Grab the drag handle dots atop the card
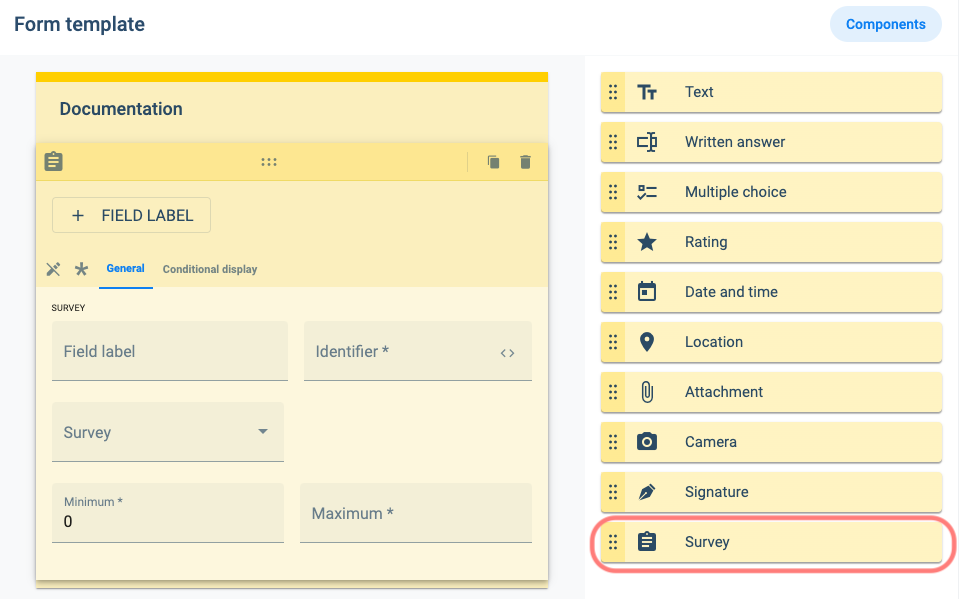The width and height of the screenshot is (959, 599). (x=268, y=162)
